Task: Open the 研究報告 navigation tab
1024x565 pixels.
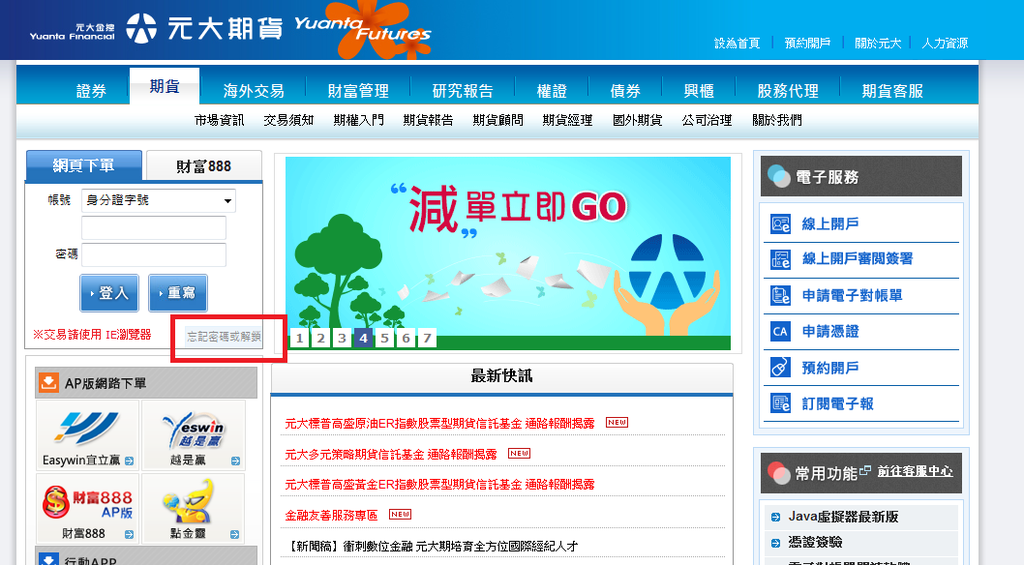Action: 462,91
